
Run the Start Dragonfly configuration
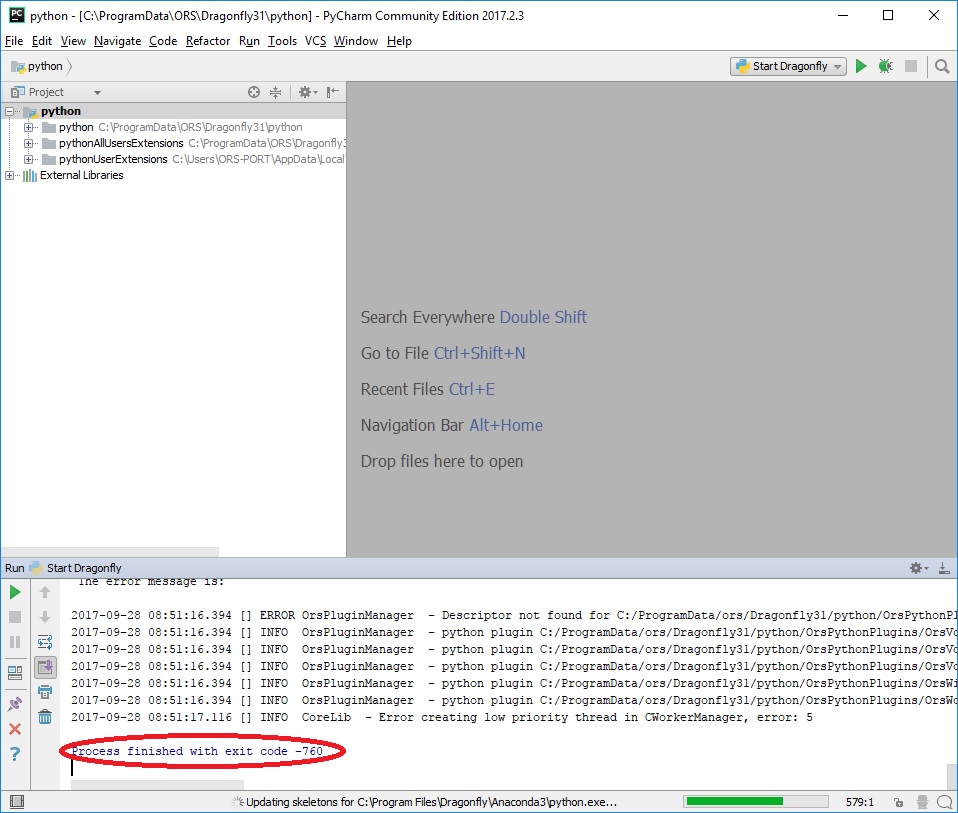861,65
